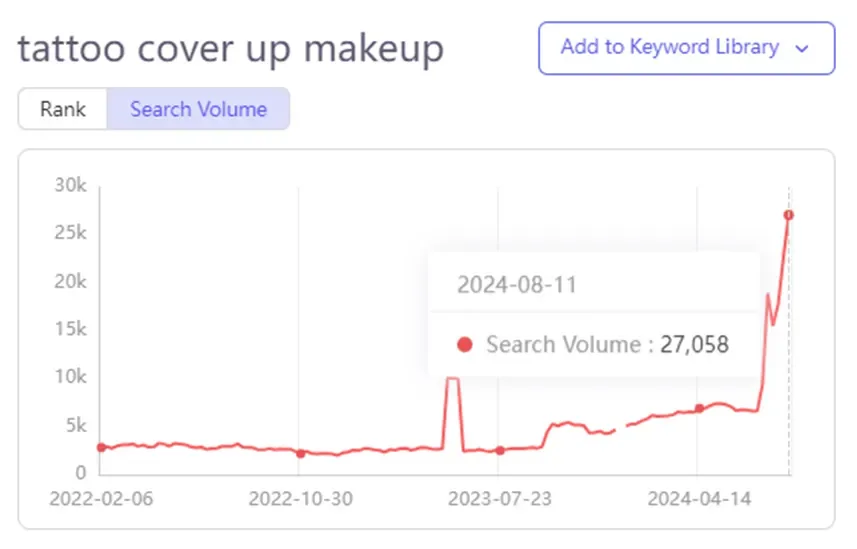Select the Search Volume tab

coord(198,109)
